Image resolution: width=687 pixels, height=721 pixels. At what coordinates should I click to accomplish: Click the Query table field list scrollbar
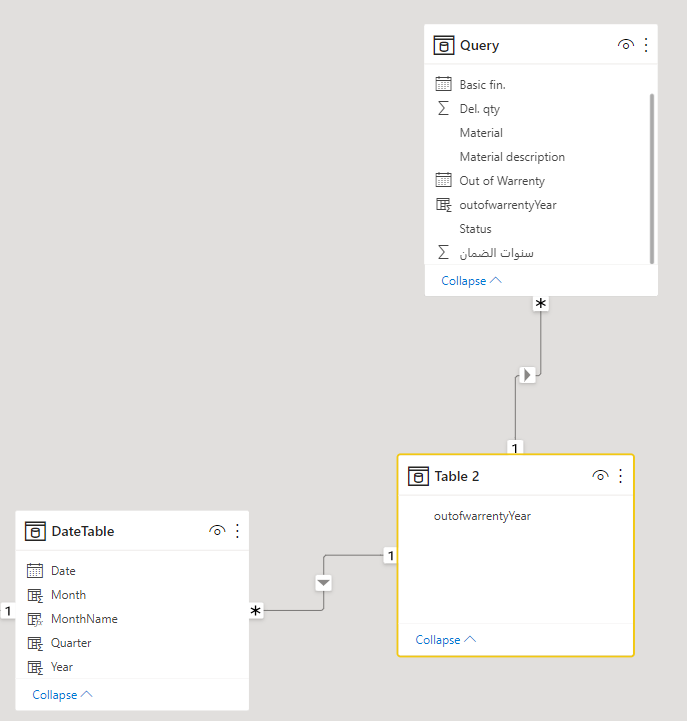pyautogui.click(x=652, y=178)
